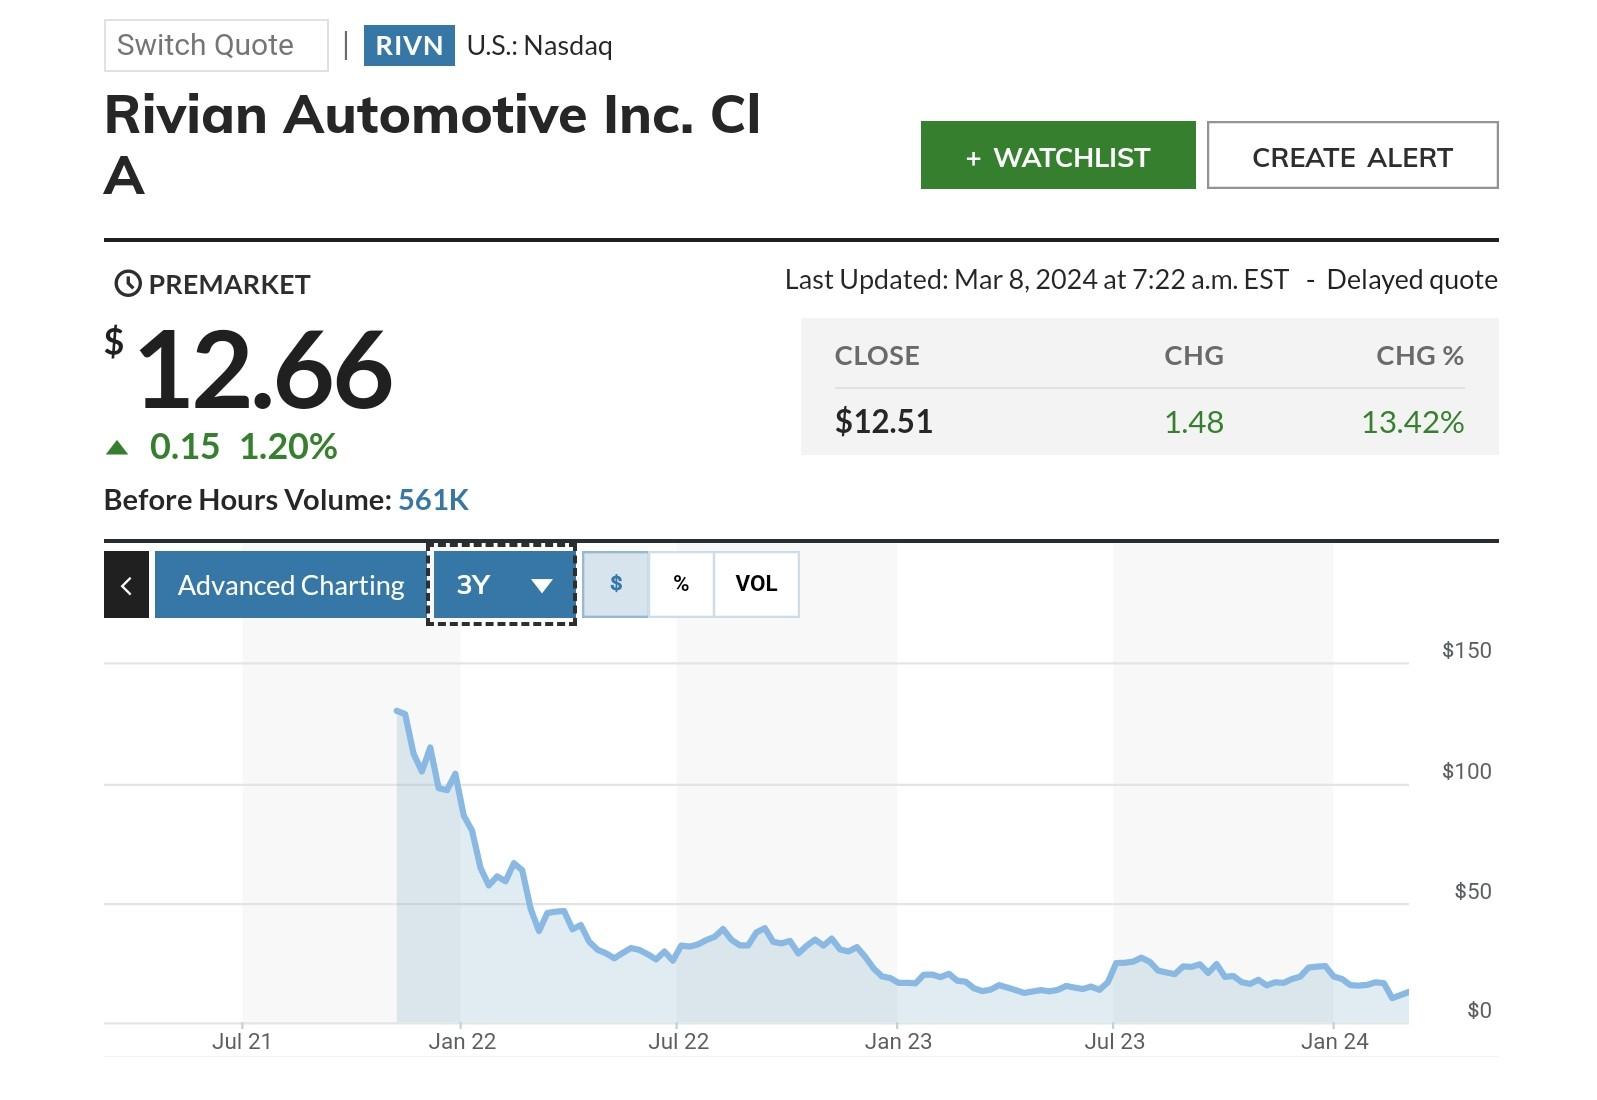This screenshot has height=1100, width=1597.
Task: Expand the 3Y time range dropdown
Action: tap(502, 585)
